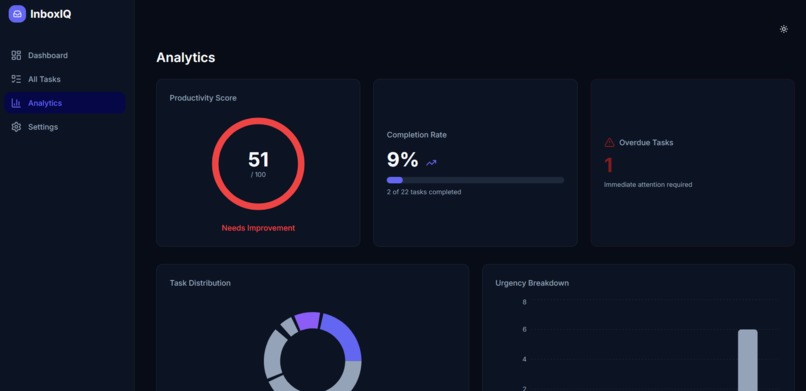Click the score value 51
806x391 pixels.
tap(258, 159)
